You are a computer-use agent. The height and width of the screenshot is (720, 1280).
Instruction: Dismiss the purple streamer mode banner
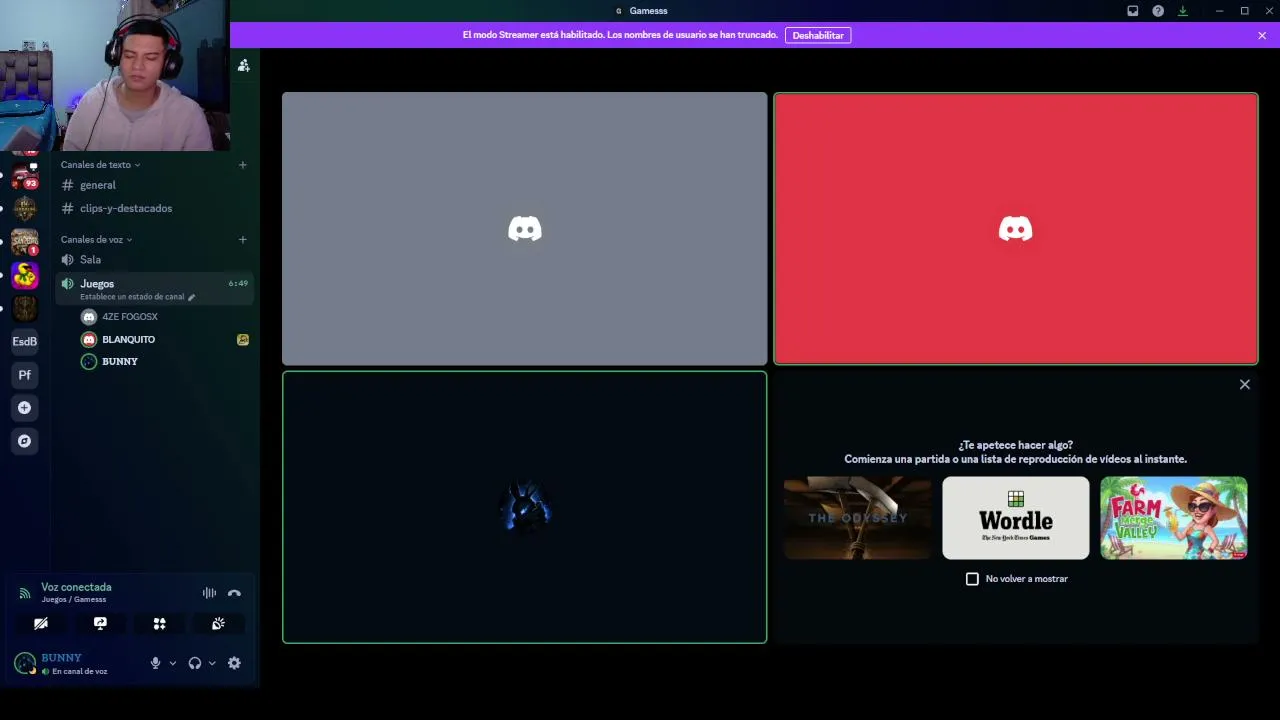click(1262, 35)
